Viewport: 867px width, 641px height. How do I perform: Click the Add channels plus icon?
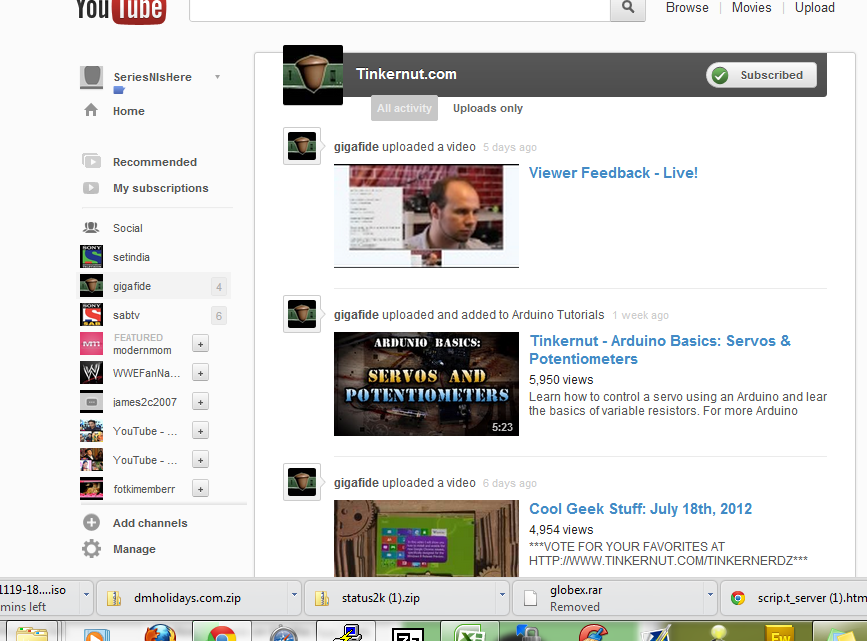[91, 523]
